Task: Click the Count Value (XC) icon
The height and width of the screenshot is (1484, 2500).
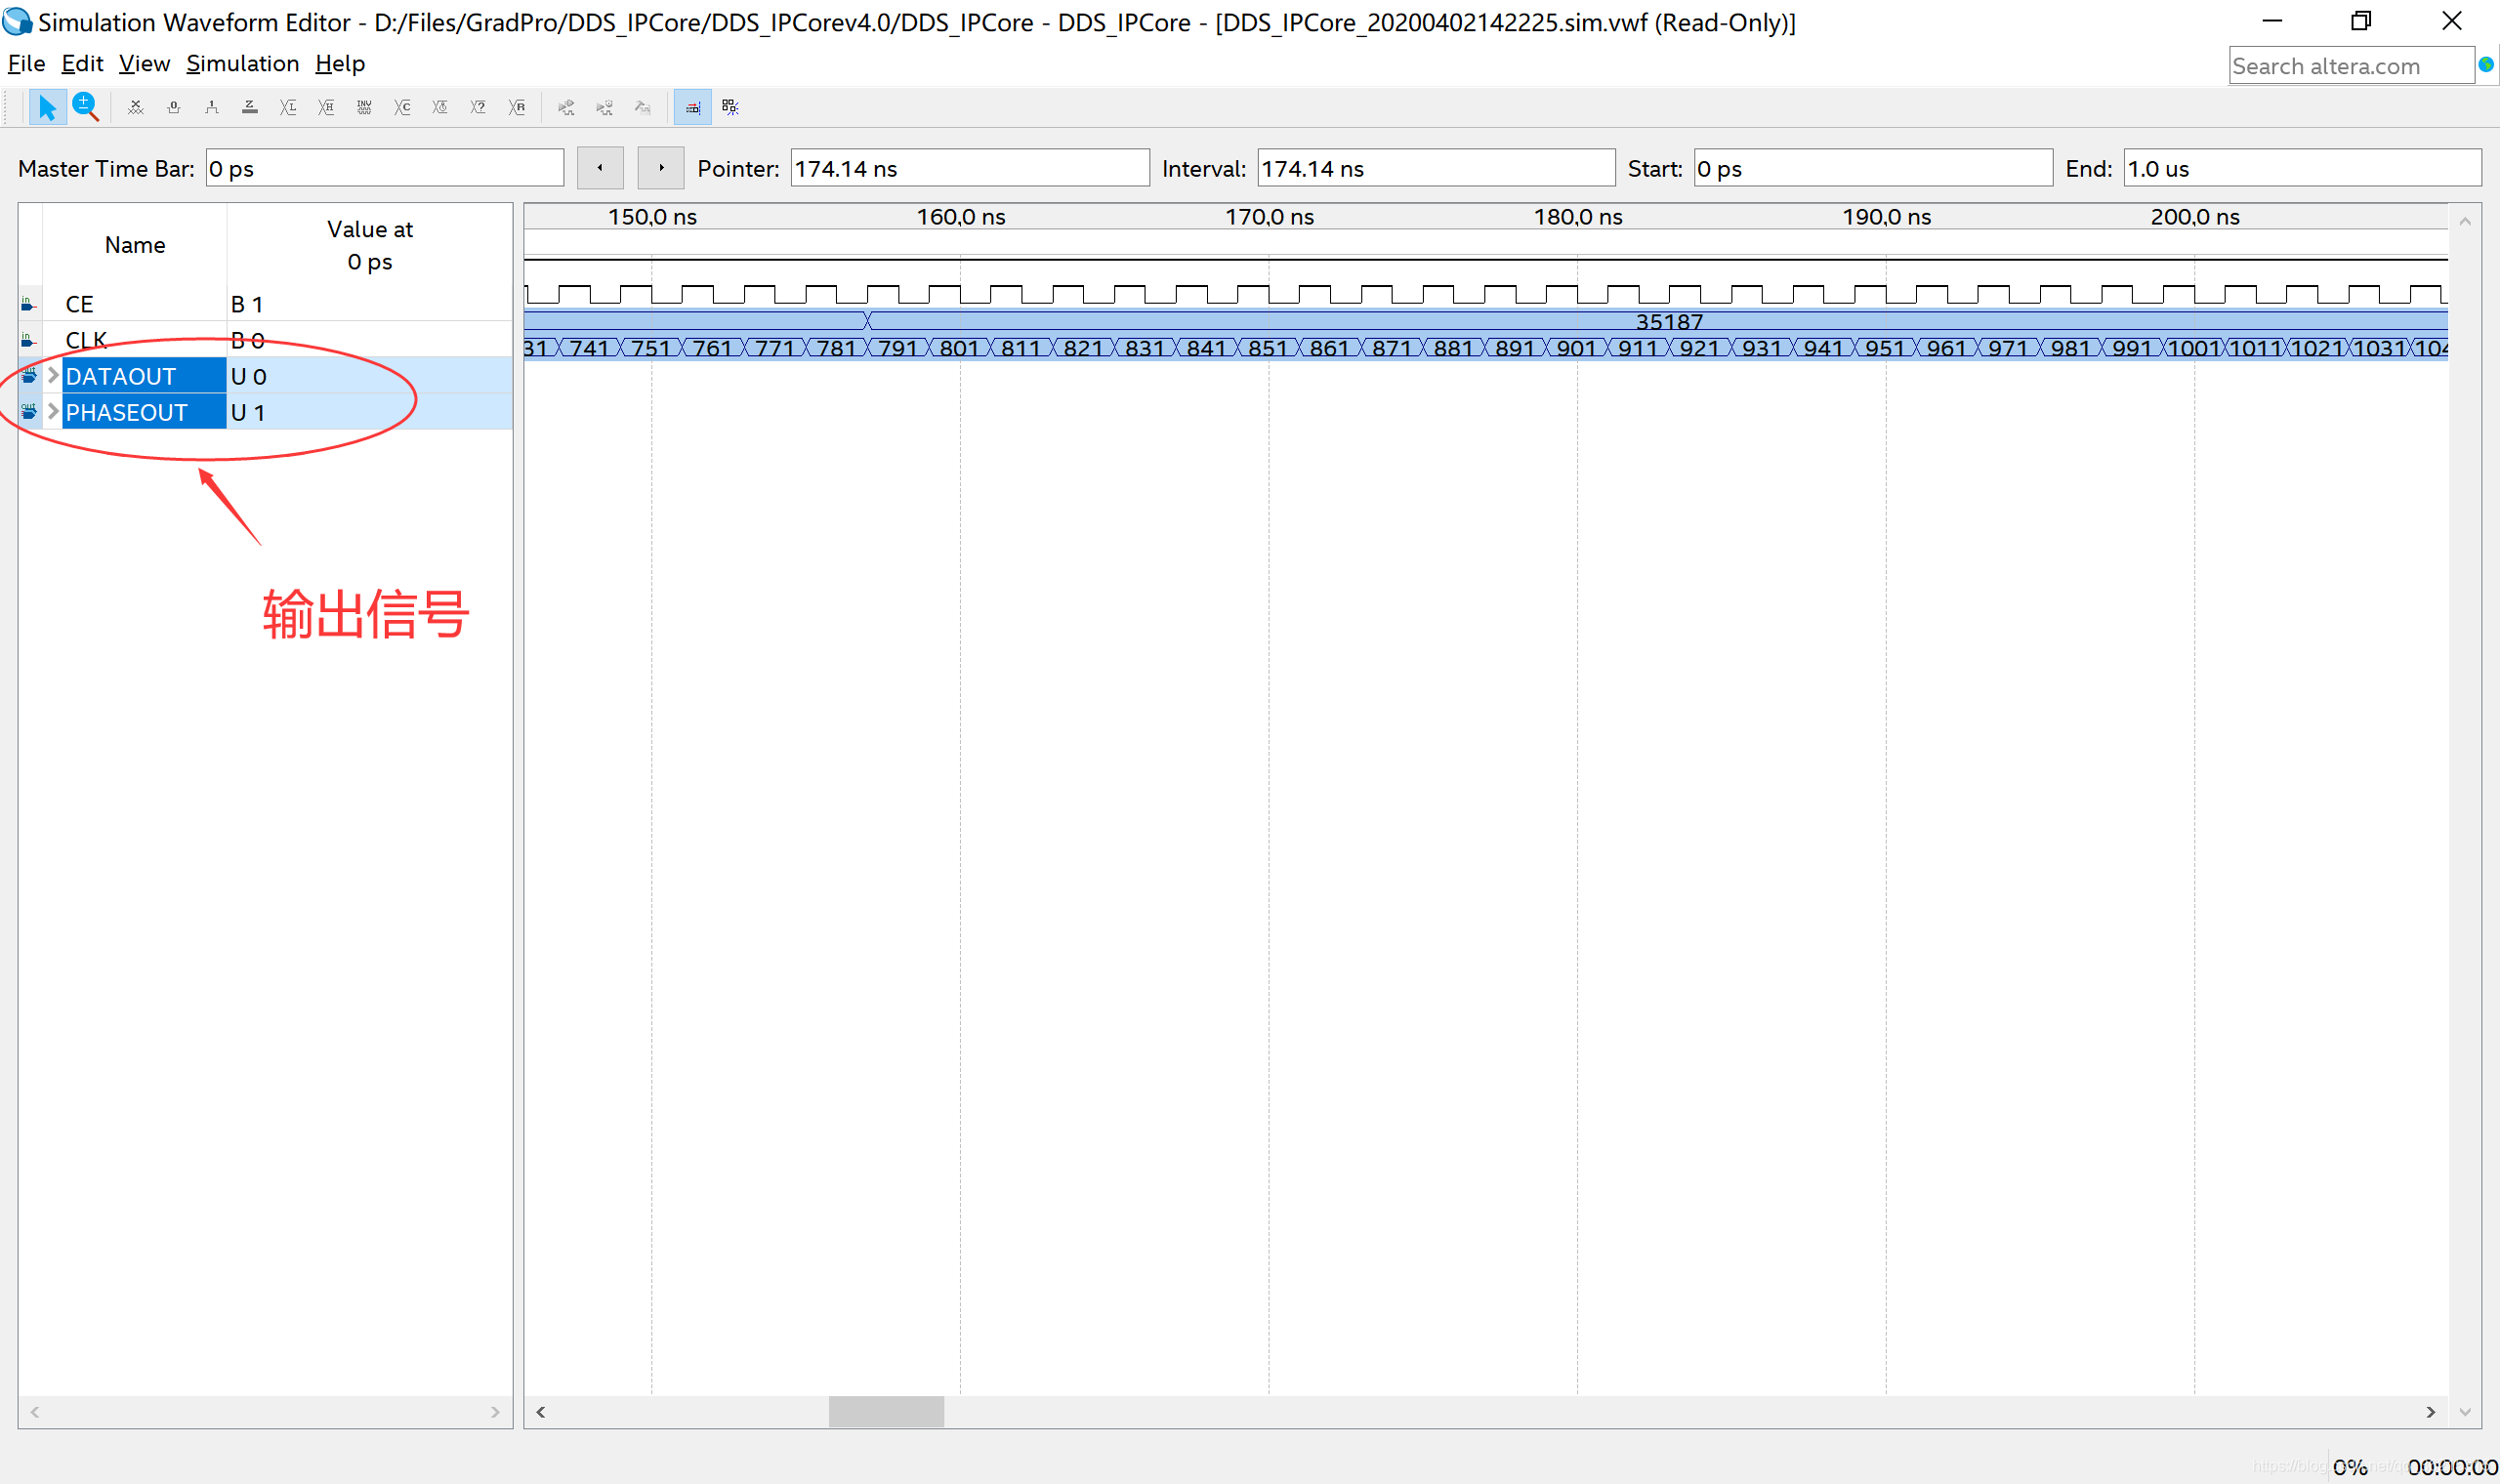Action: click(402, 107)
